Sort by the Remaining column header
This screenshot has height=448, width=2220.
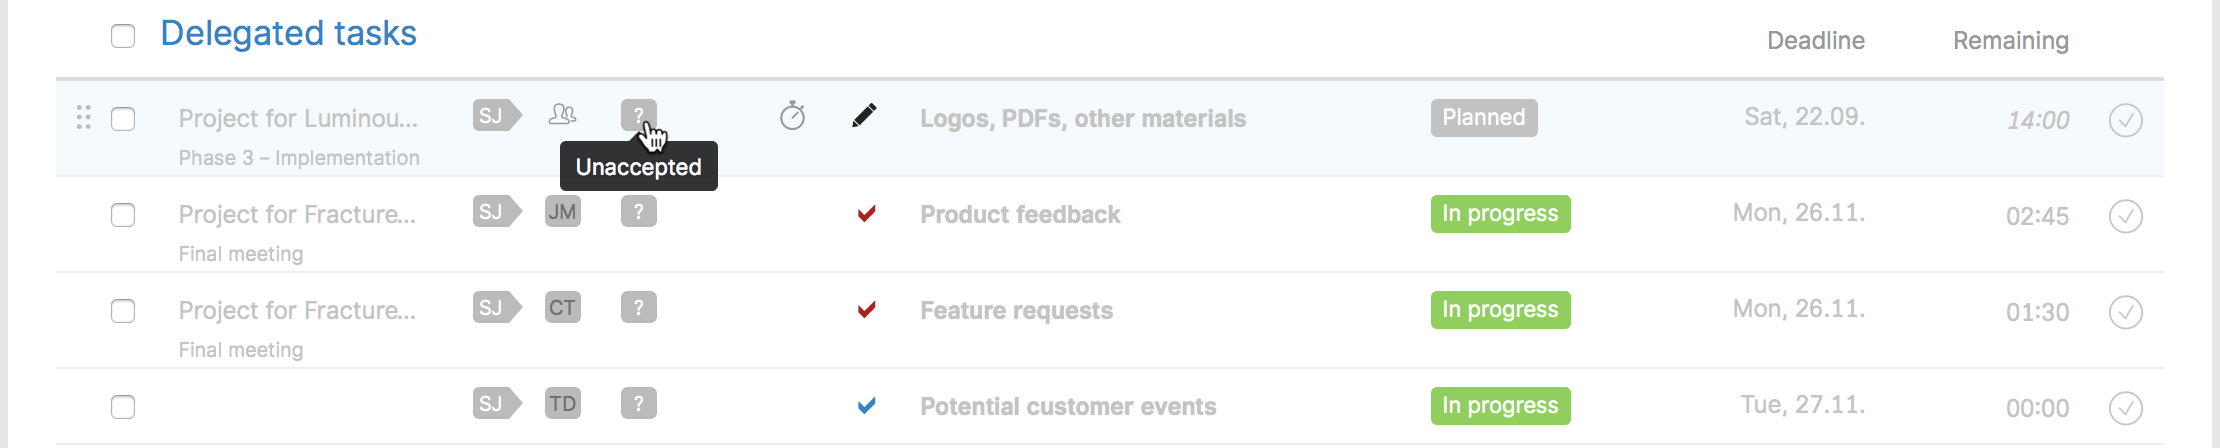coord(2011,41)
